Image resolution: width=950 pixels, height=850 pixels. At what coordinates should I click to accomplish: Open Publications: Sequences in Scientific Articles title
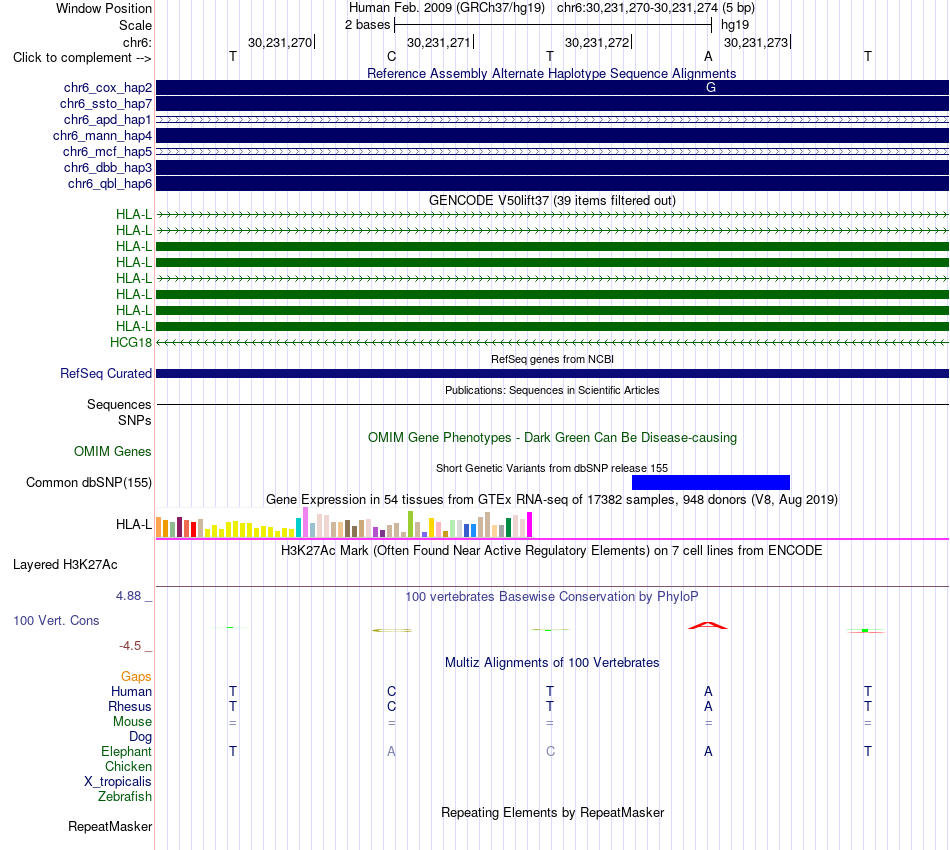coord(552,390)
